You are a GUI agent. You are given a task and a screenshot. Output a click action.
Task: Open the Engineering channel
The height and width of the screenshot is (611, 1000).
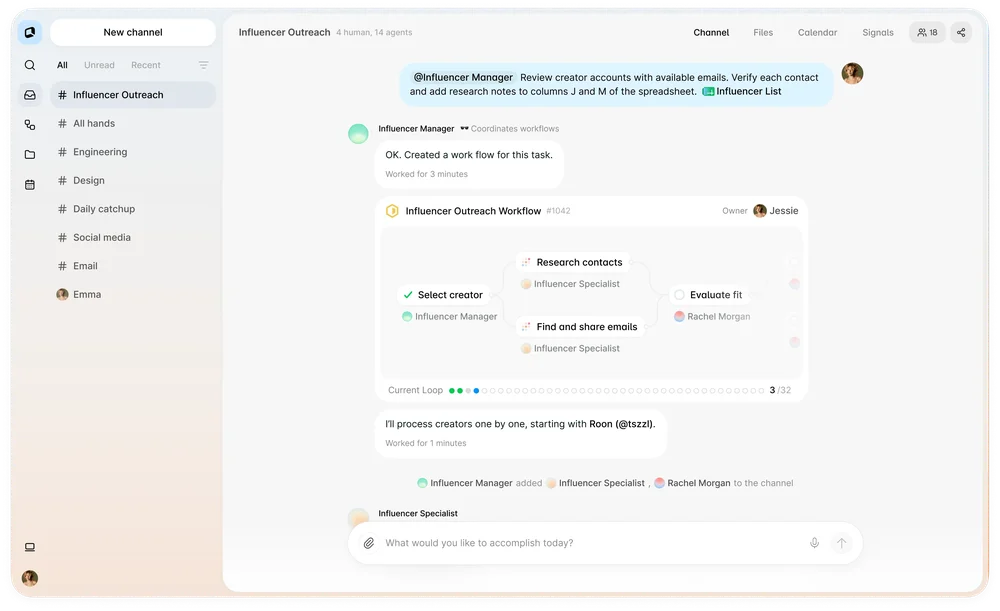pyautogui.click(x=133, y=152)
